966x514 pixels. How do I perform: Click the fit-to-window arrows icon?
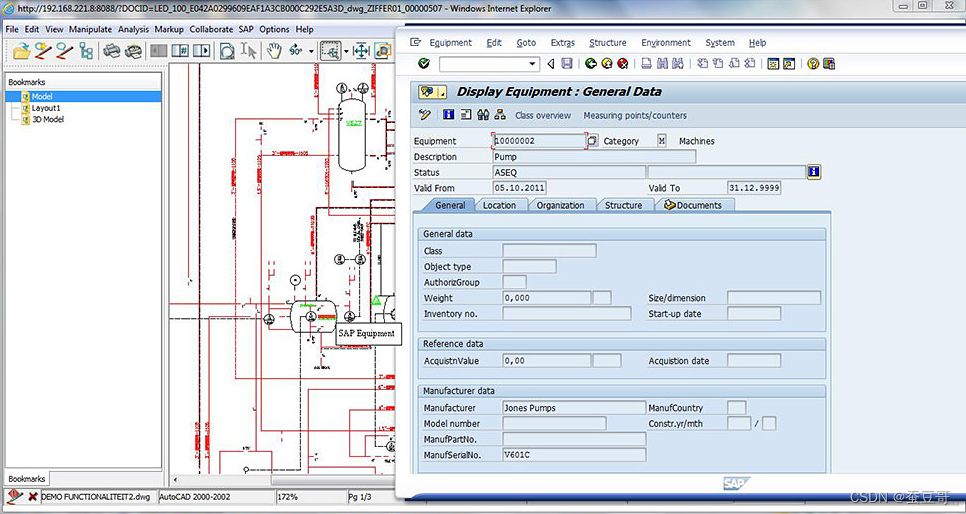[x=361, y=51]
